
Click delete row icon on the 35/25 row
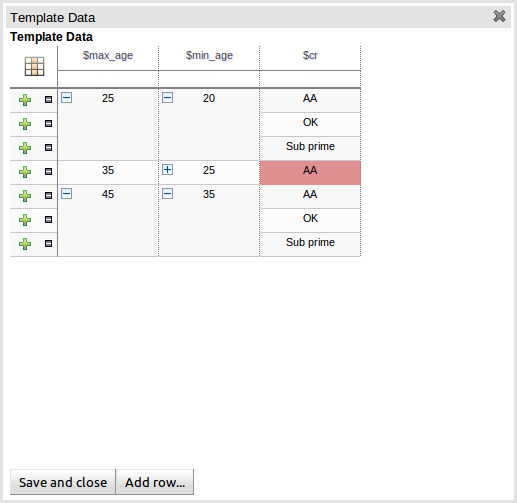48,171
